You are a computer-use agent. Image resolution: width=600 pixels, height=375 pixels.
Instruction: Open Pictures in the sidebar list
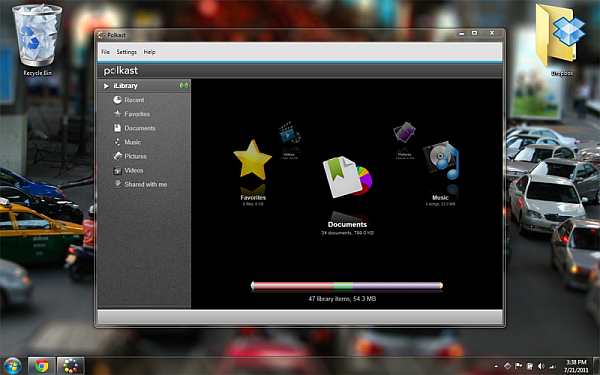coord(135,156)
